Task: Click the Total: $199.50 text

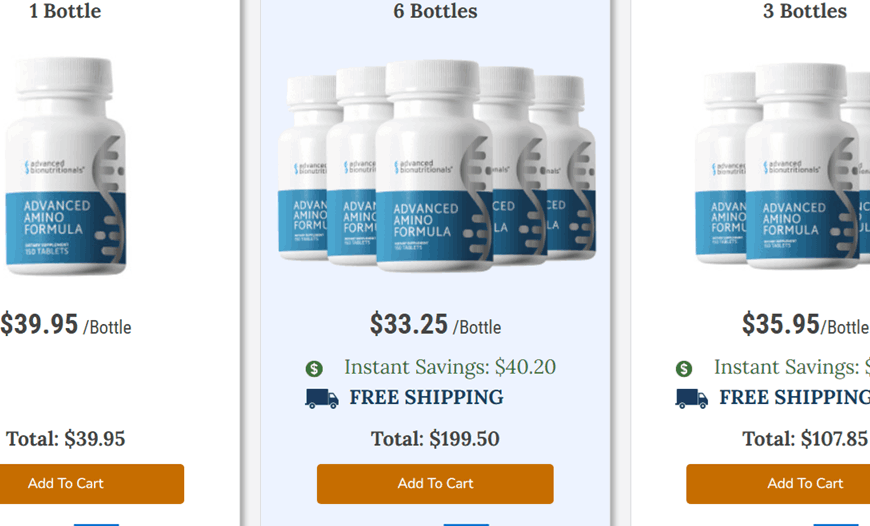Action: click(x=435, y=439)
